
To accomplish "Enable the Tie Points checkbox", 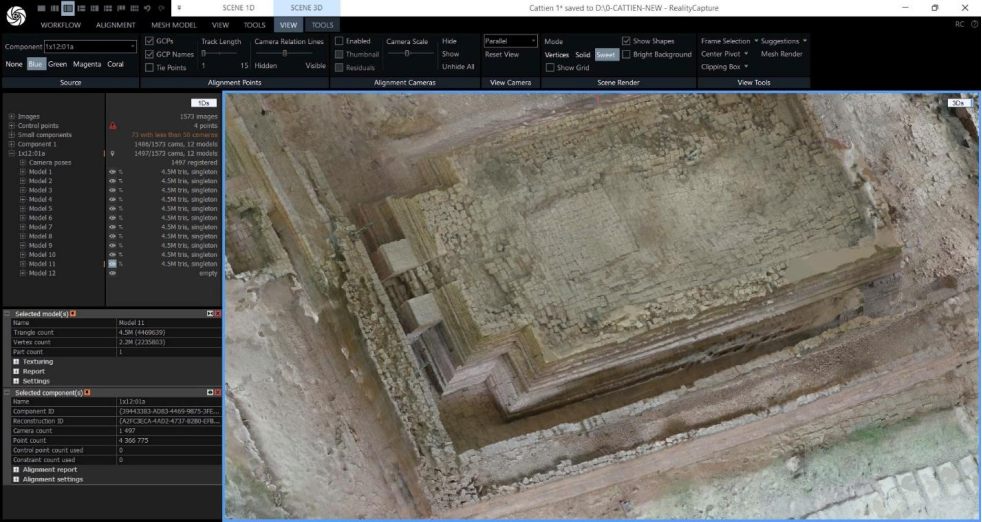I will click(x=149, y=67).
